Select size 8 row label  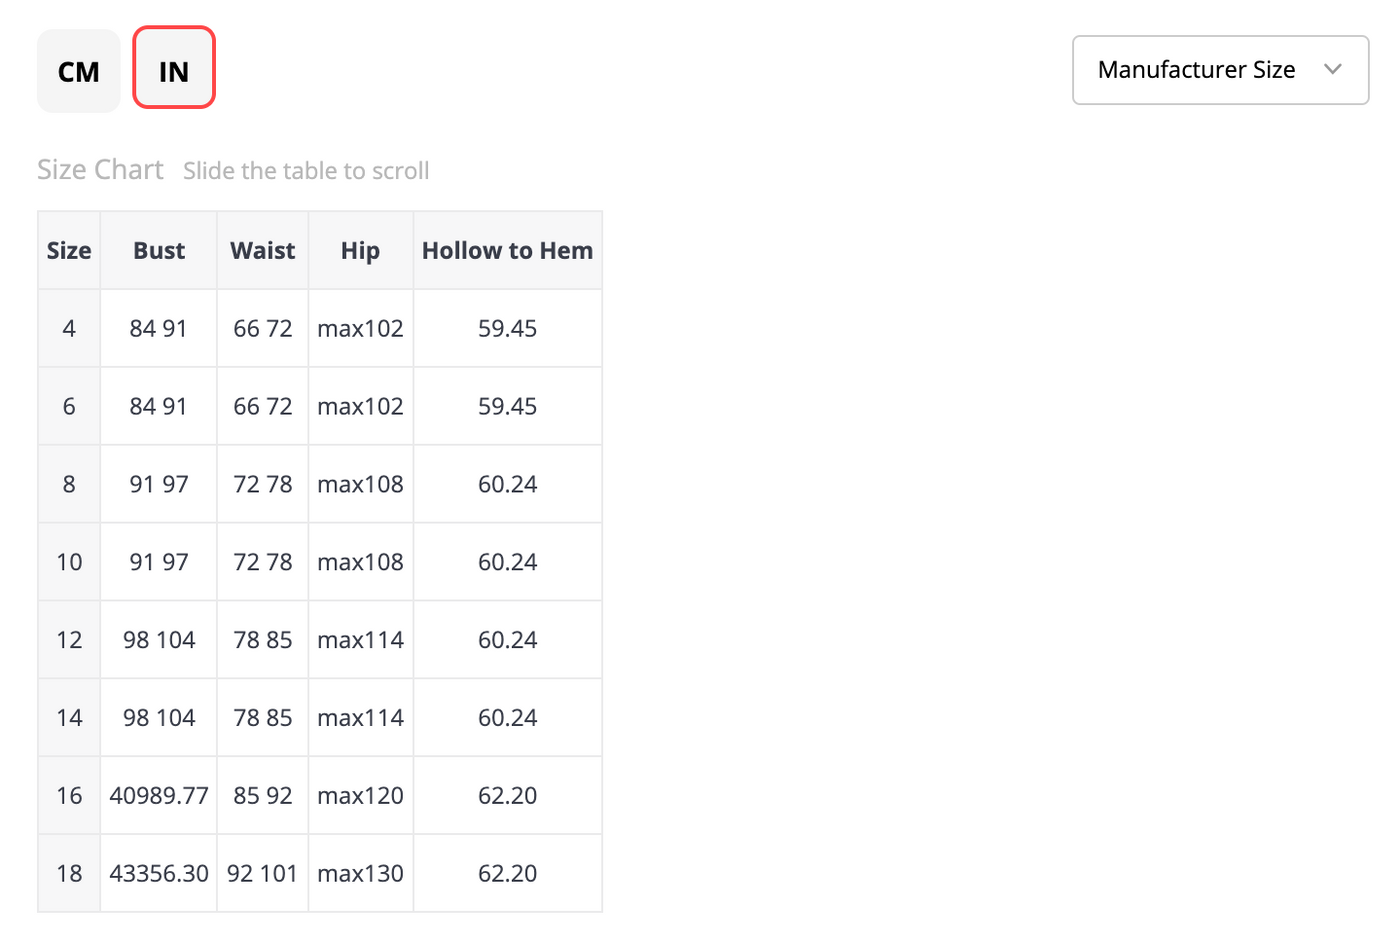(69, 485)
